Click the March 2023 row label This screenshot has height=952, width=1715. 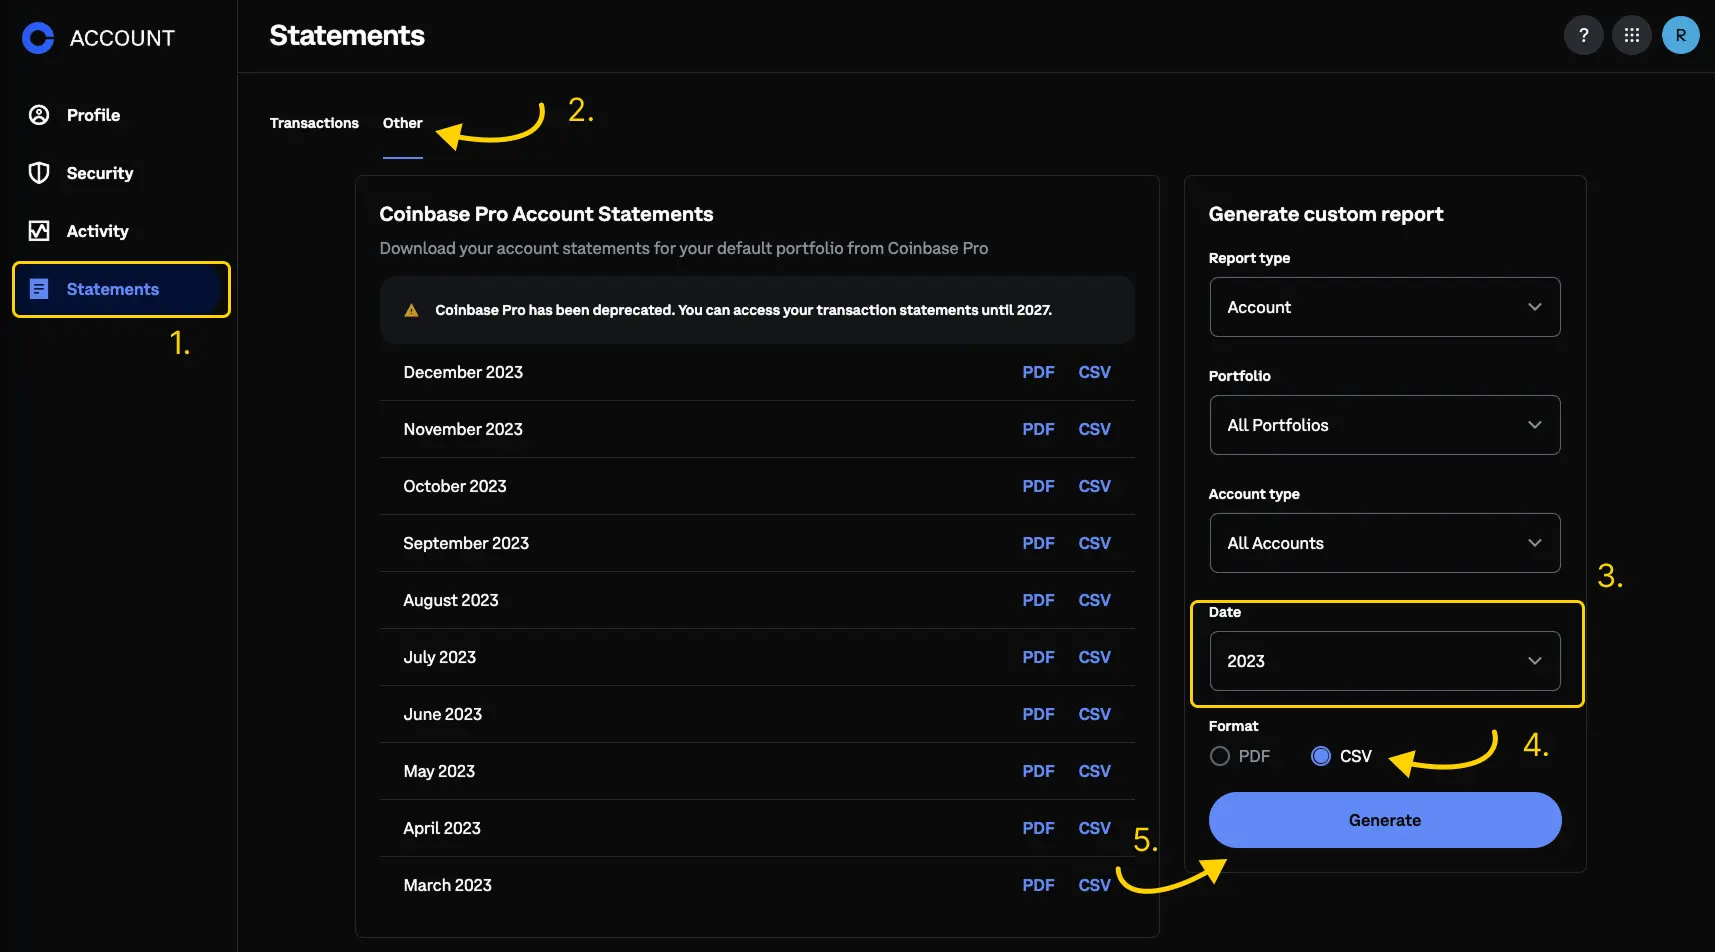pyautogui.click(x=448, y=885)
